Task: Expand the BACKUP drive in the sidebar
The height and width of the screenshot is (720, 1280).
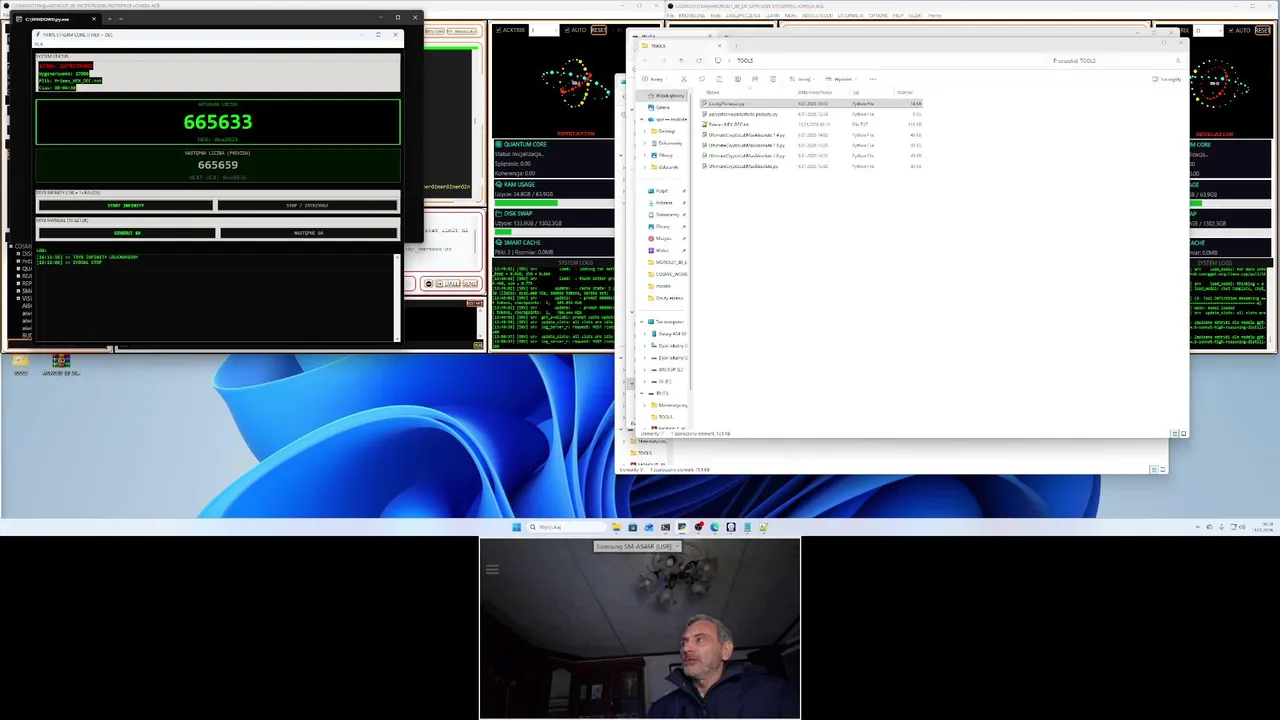Action: [645, 369]
